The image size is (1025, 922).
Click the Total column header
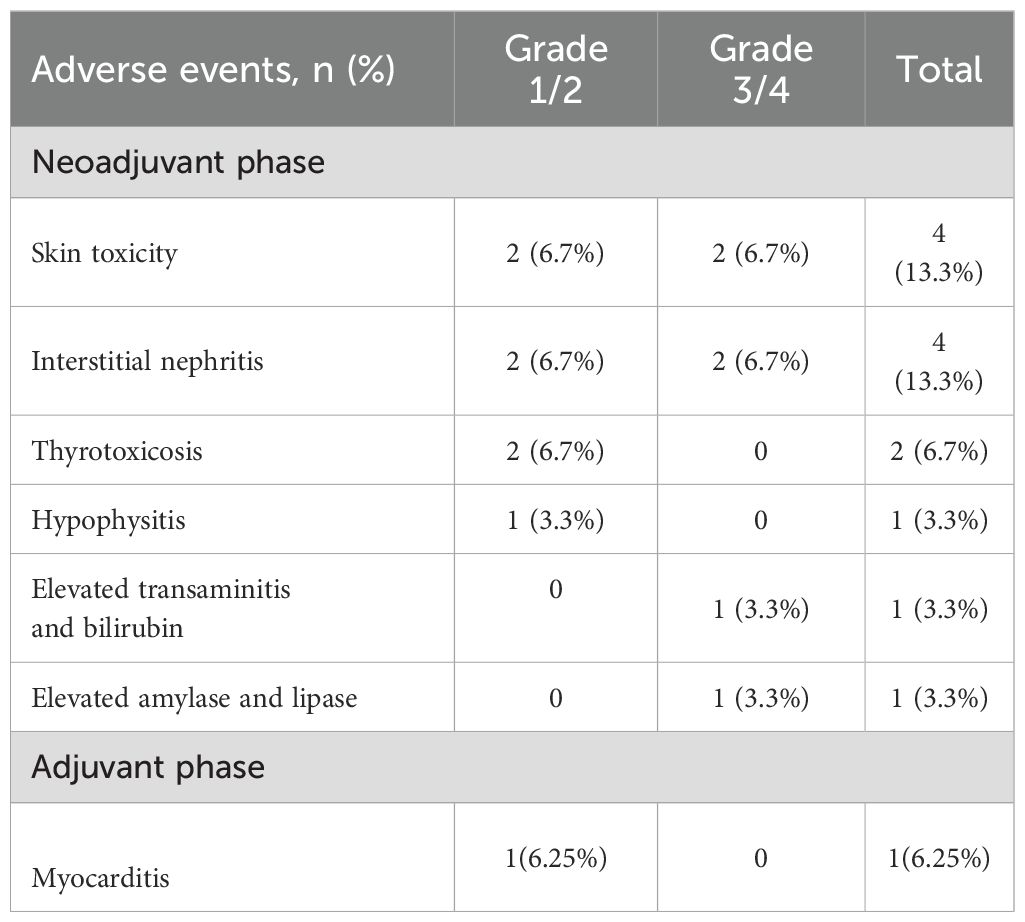click(939, 69)
